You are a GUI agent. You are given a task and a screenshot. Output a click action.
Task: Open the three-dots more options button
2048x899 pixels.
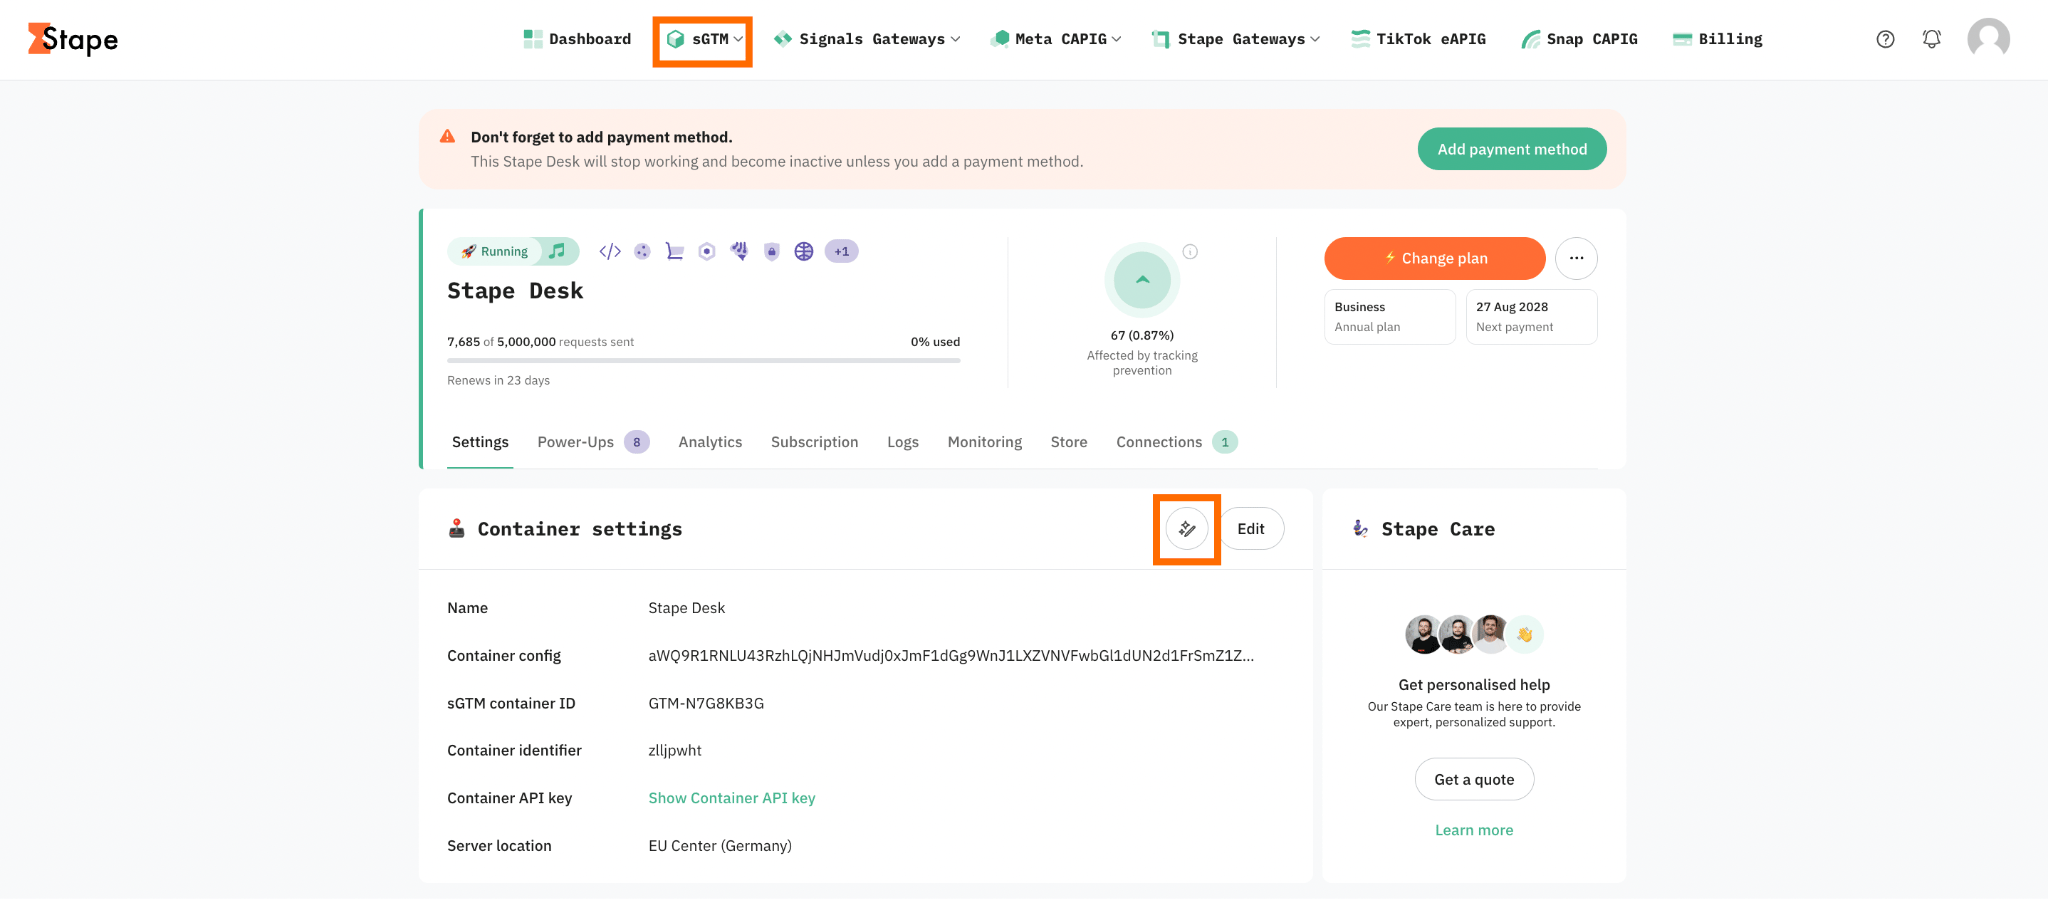click(x=1576, y=258)
